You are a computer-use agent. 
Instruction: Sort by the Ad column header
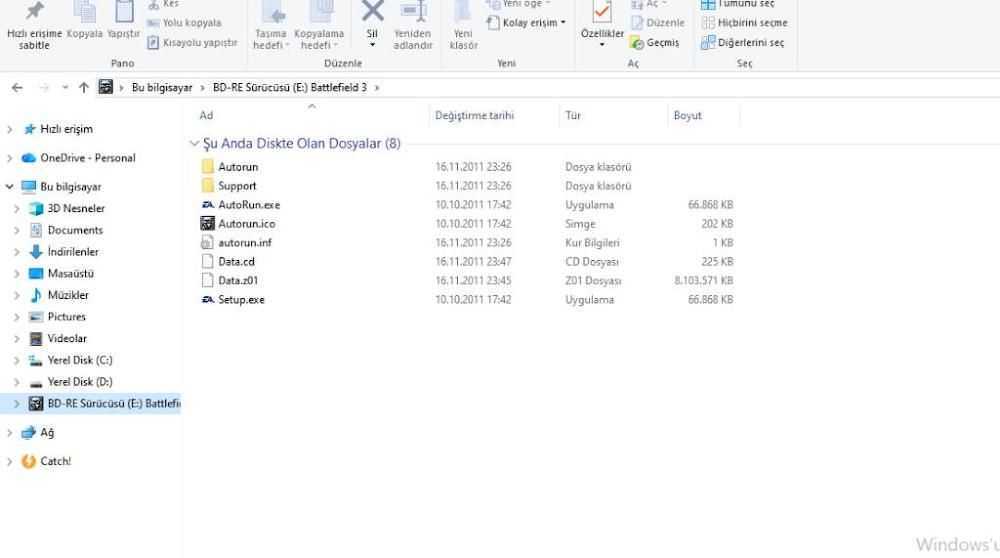[x=206, y=115]
